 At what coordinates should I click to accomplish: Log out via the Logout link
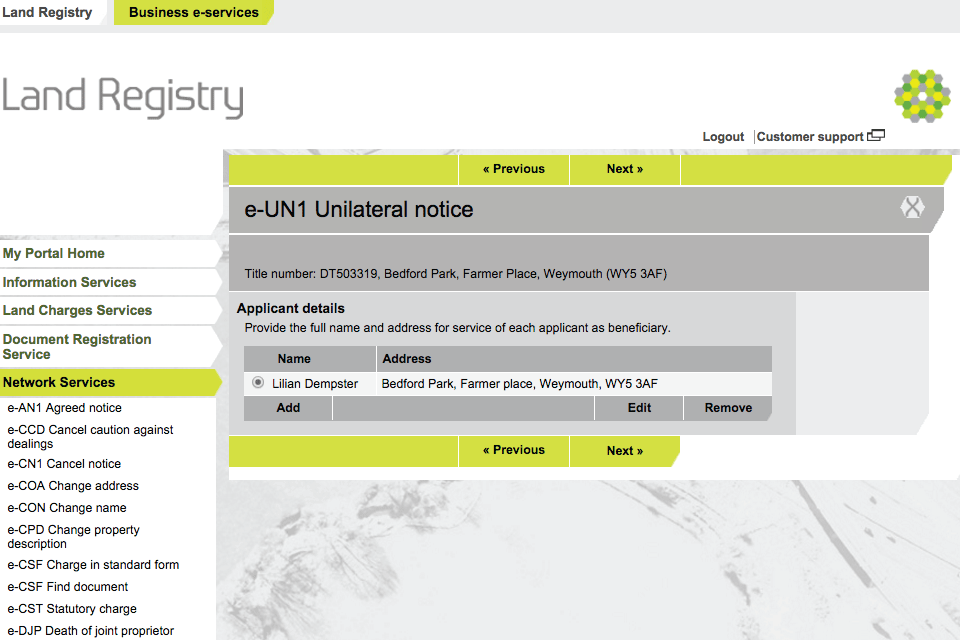[x=723, y=137]
